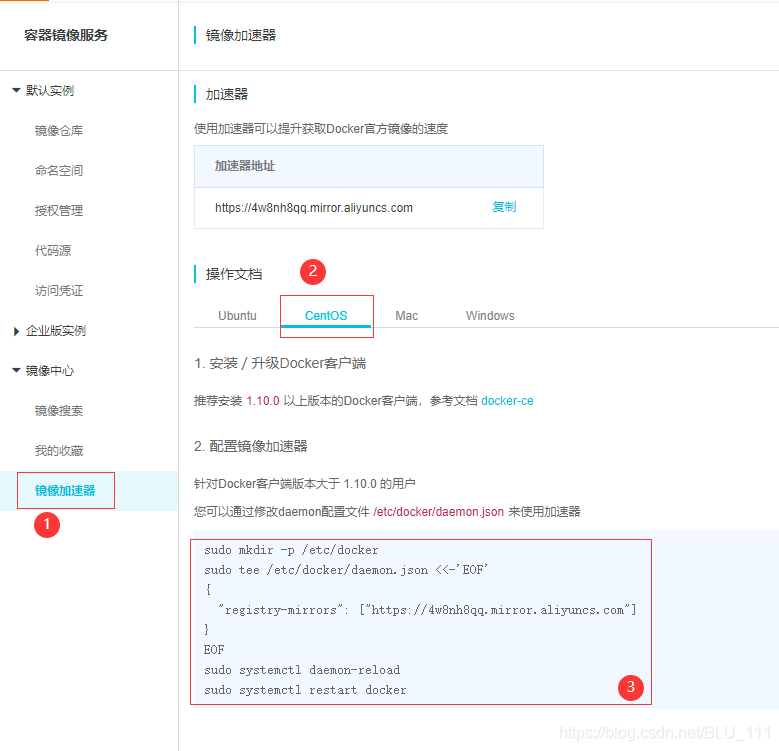Viewport: 779px width, 751px height.
Task: Expand the 企业版实例 section arrow
Action: point(16,331)
